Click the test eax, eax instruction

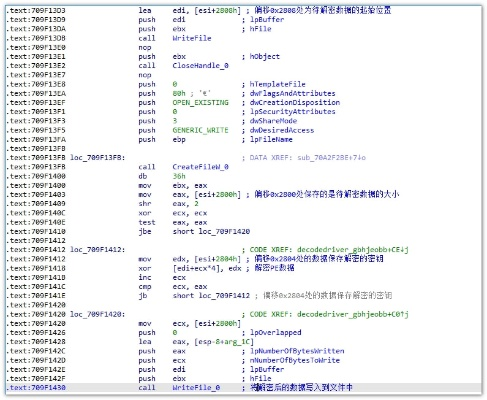pos(173,222)
